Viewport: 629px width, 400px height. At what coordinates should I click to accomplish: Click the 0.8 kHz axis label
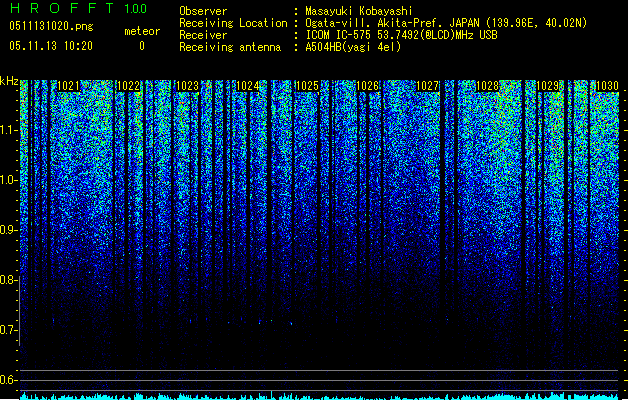tap(9, 280)
